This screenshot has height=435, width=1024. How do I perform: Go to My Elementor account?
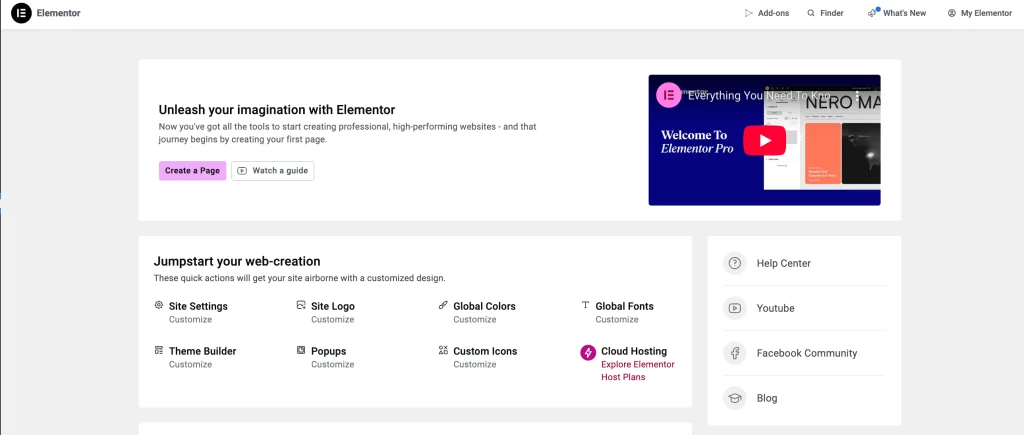[x=979, y=13]
